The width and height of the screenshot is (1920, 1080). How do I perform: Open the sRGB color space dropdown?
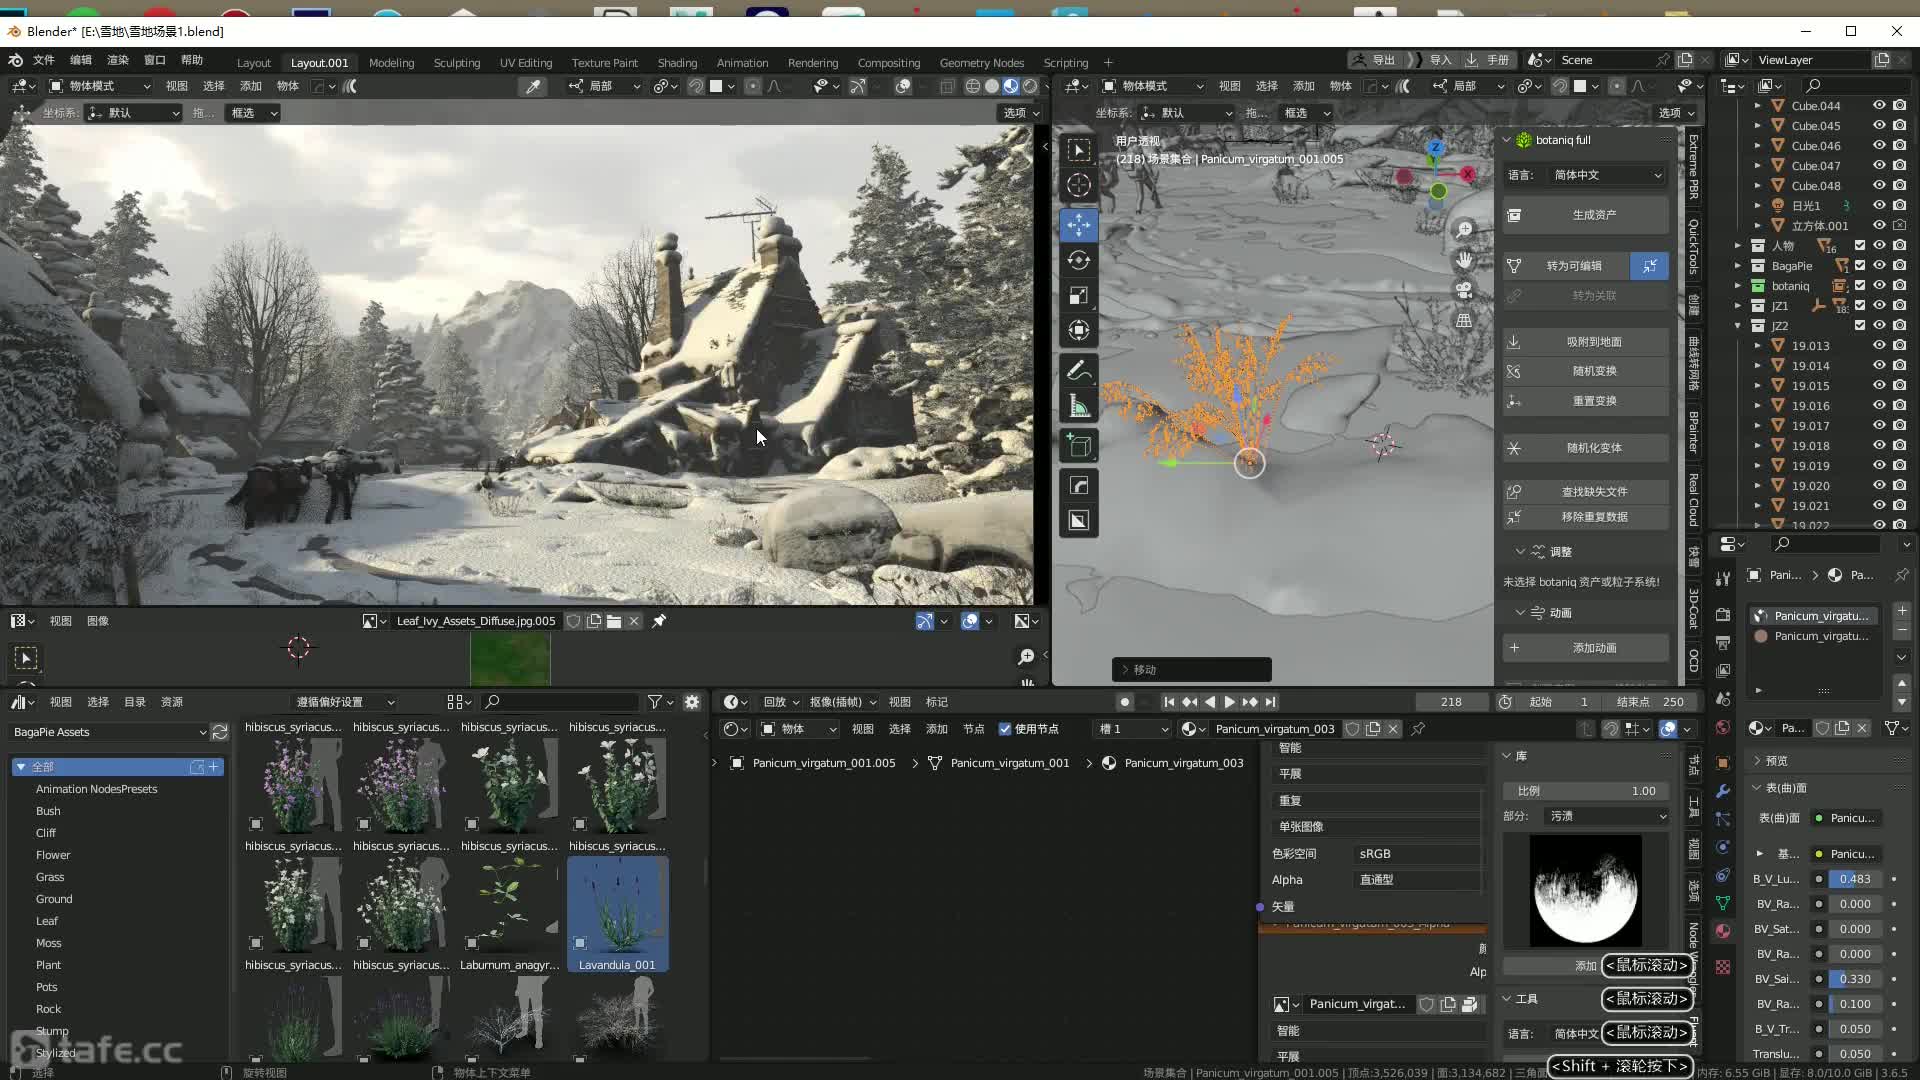pos(1418,854)
